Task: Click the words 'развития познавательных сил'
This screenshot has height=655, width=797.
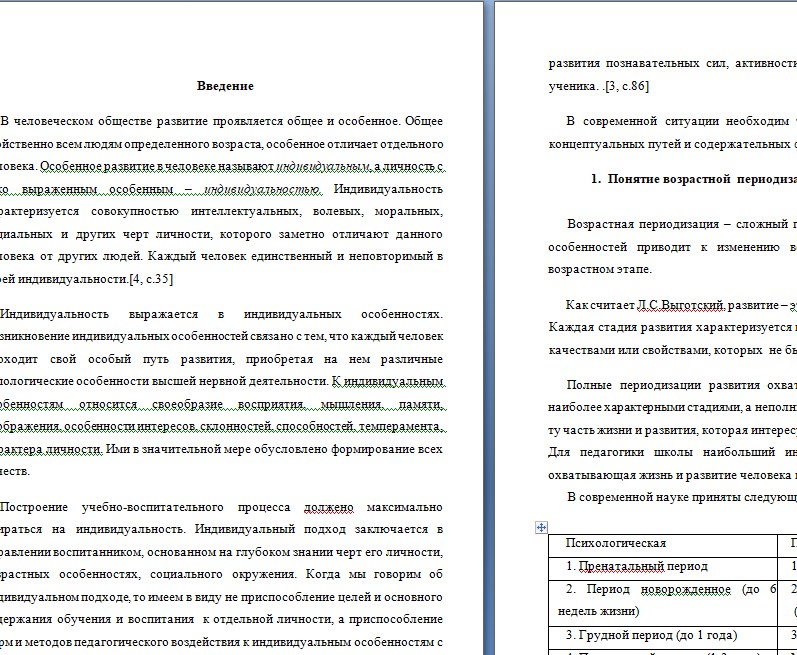Action: pyautogui.click(x=638, y=64)
